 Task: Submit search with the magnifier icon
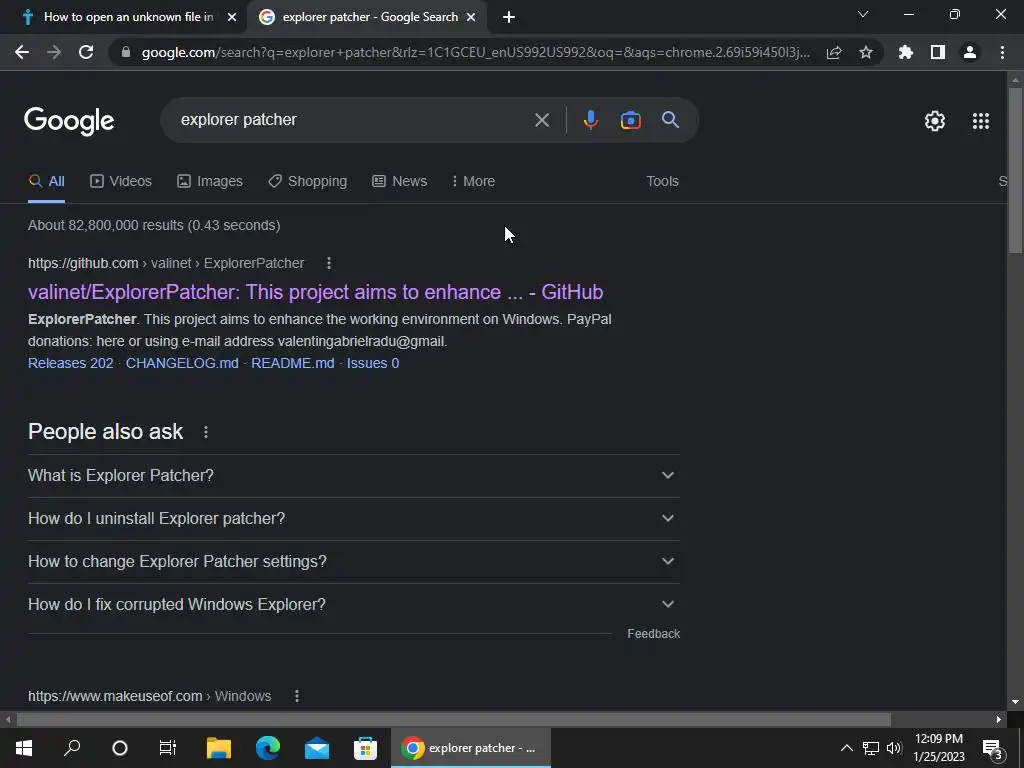[x=670, y=120]
